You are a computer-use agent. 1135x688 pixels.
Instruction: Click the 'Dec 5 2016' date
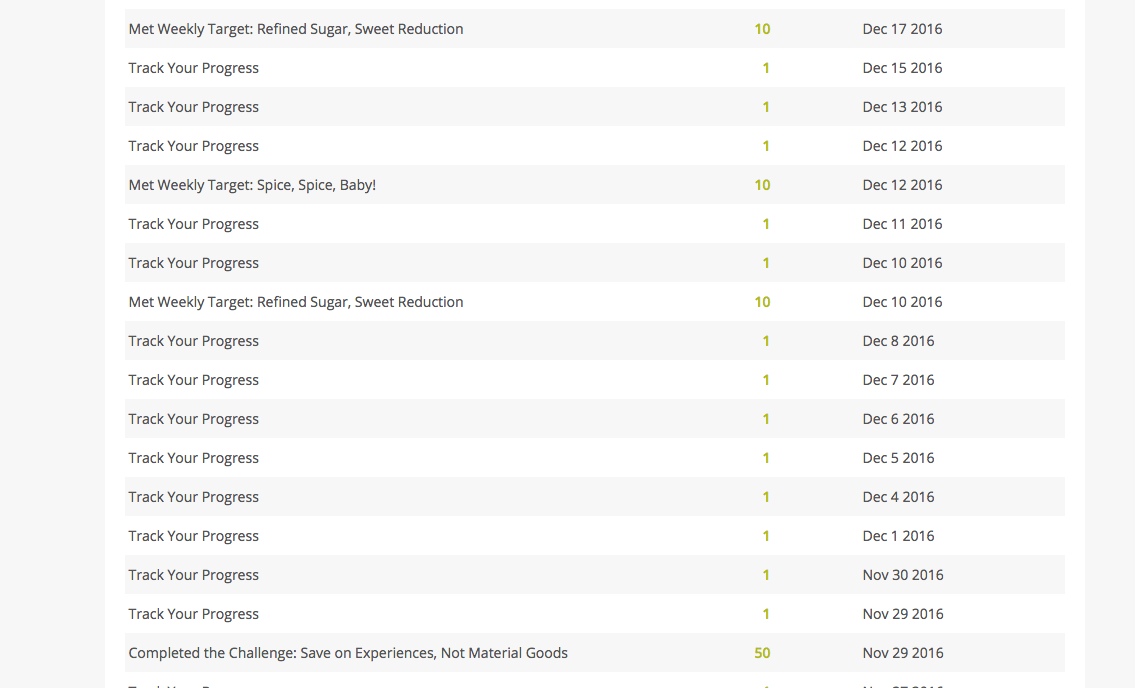tap(898, 458)
